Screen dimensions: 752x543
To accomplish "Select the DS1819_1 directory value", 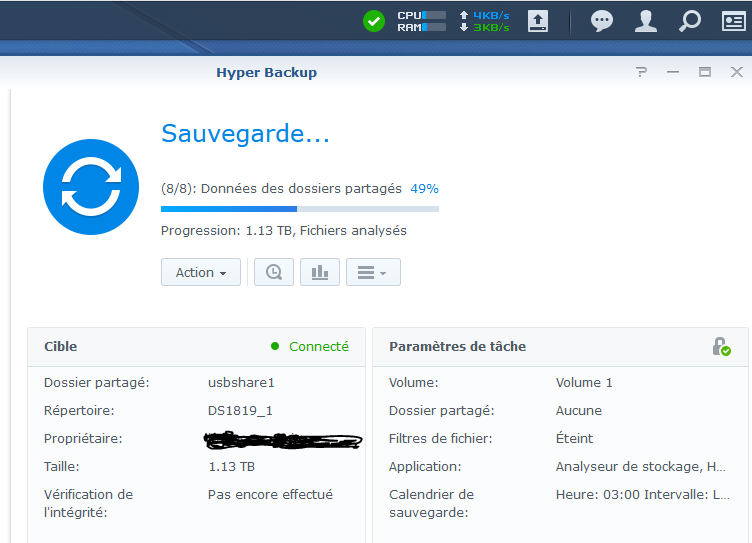I will click(x=240, y=411).
